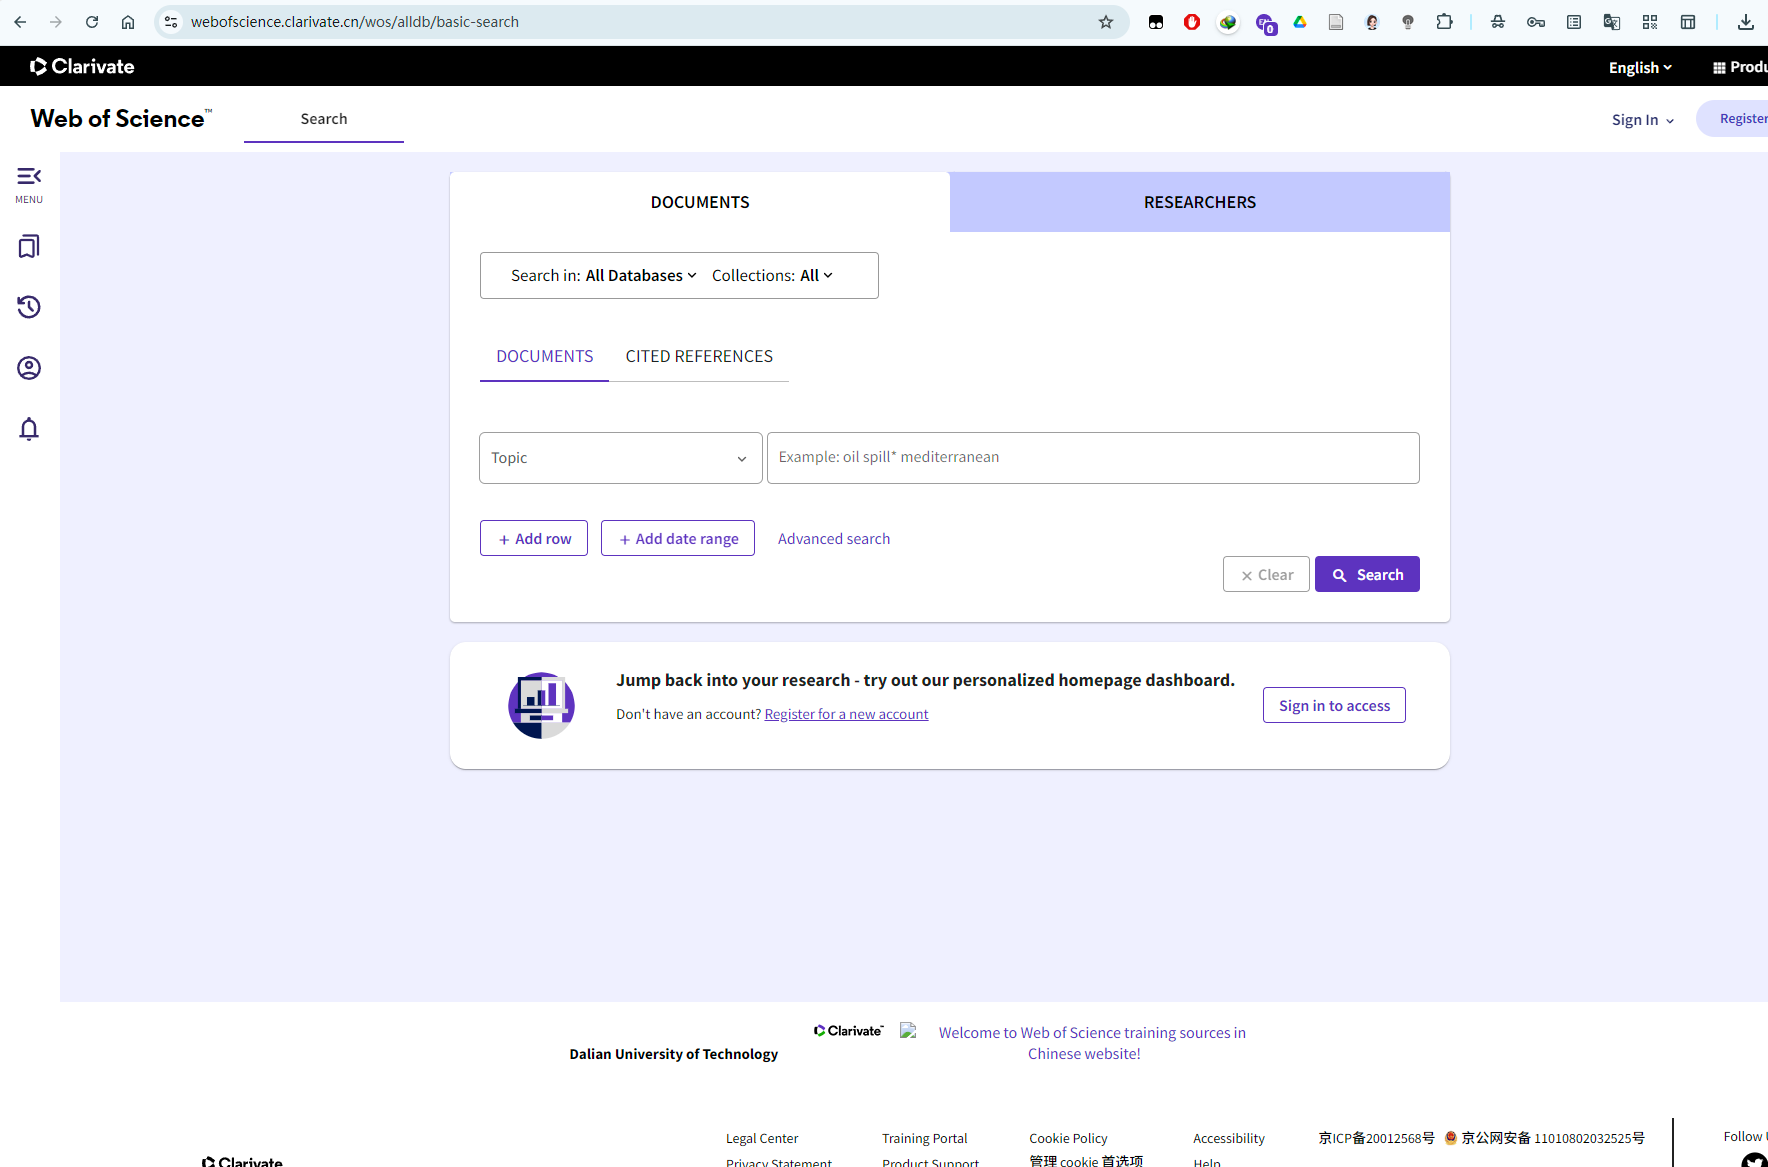This screenshot has width=1768, height=1167.
Task: Open Register for a new account link
Action: pyautogui.click(x=846, y=714)
